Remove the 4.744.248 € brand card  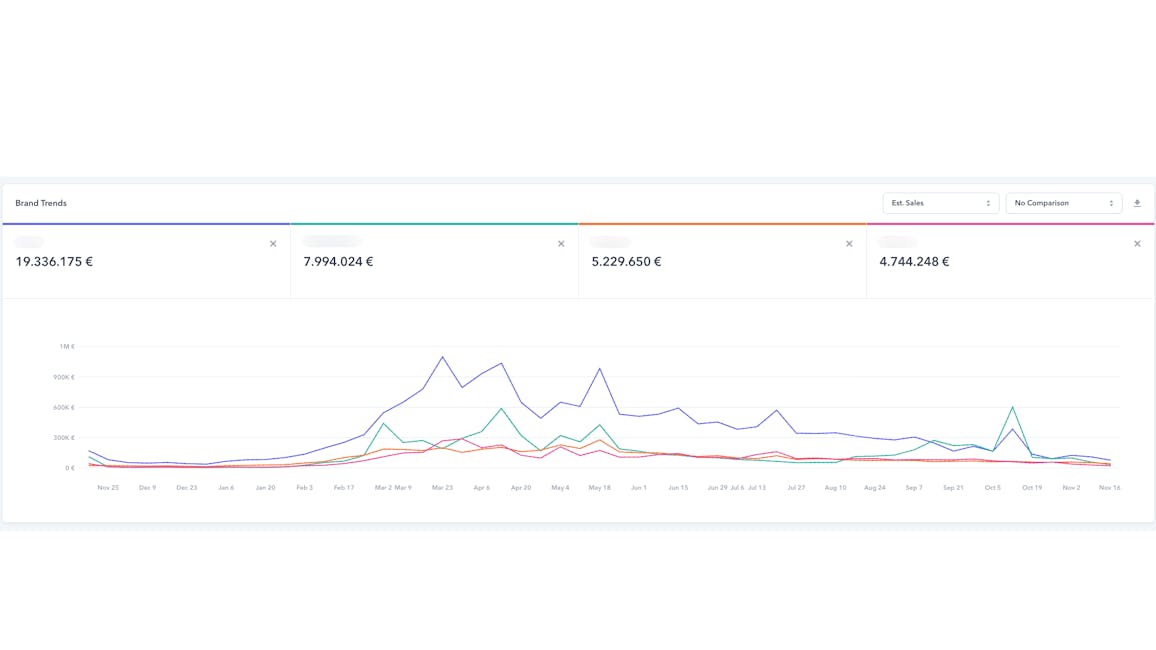1137,244
